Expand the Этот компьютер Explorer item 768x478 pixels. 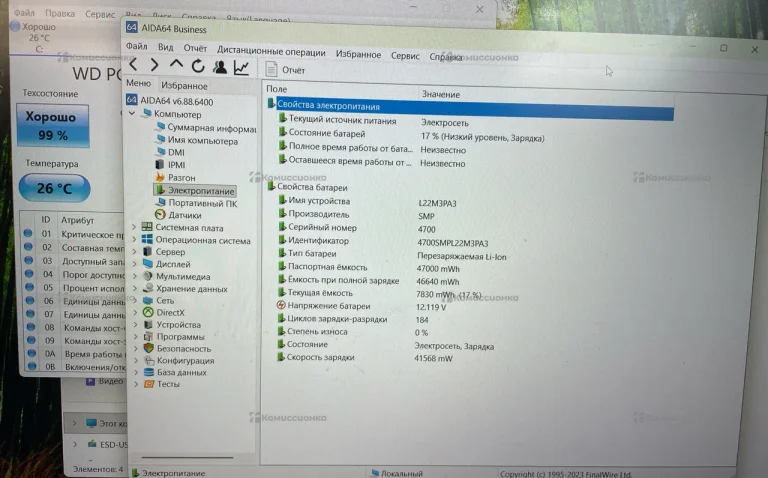(74, 423)
